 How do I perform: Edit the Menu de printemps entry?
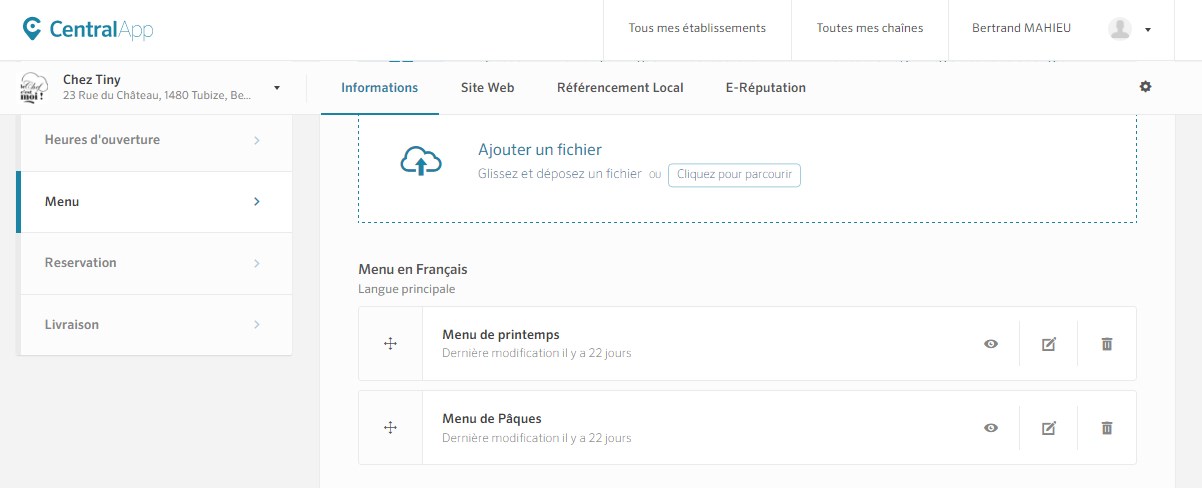click(x=1048, y=344)
